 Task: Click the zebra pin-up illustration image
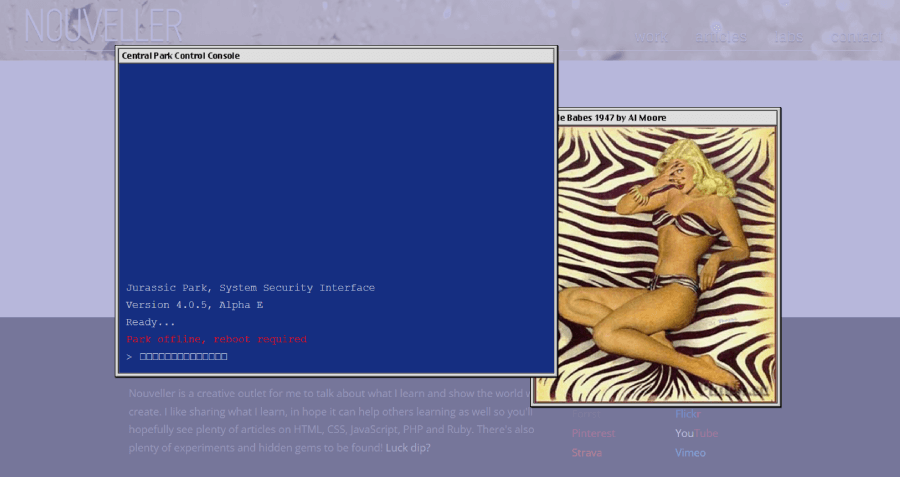666,265
